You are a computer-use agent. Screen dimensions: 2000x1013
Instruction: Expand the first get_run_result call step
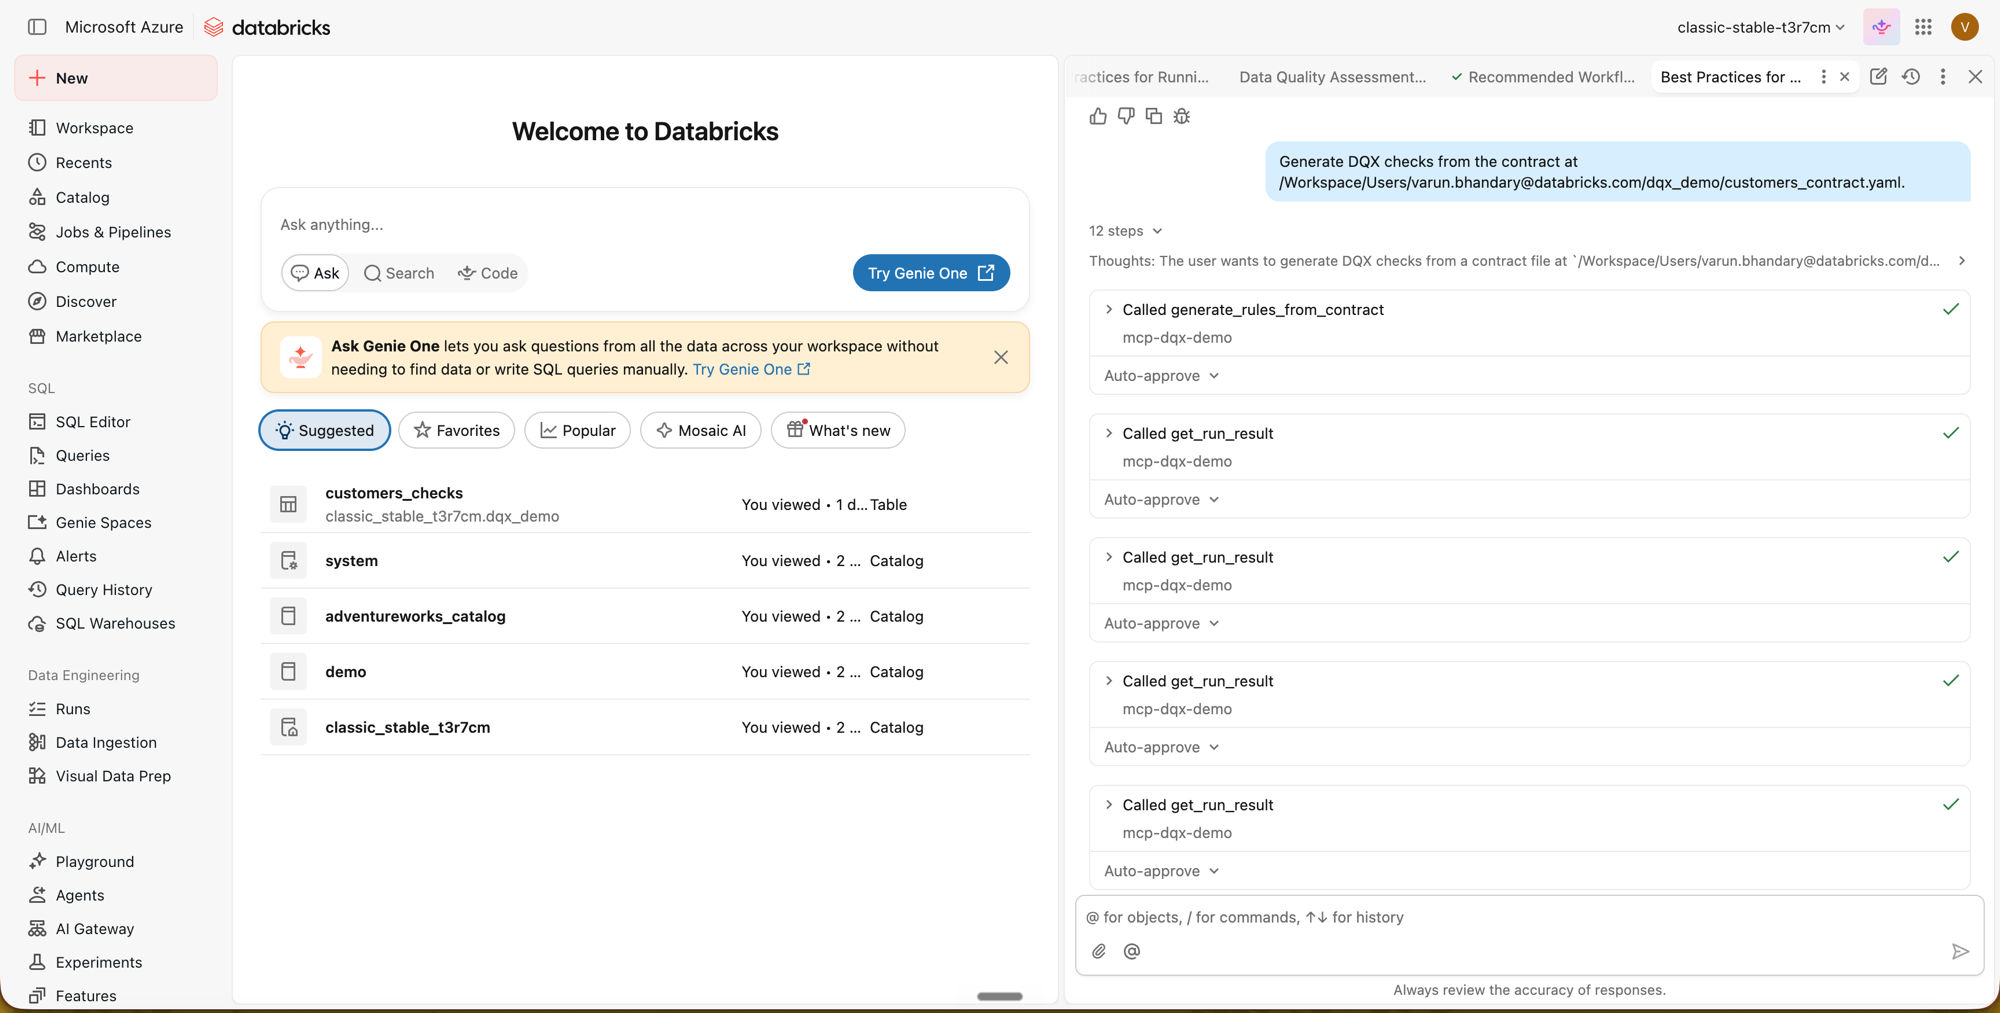(x=1109, y=434)
